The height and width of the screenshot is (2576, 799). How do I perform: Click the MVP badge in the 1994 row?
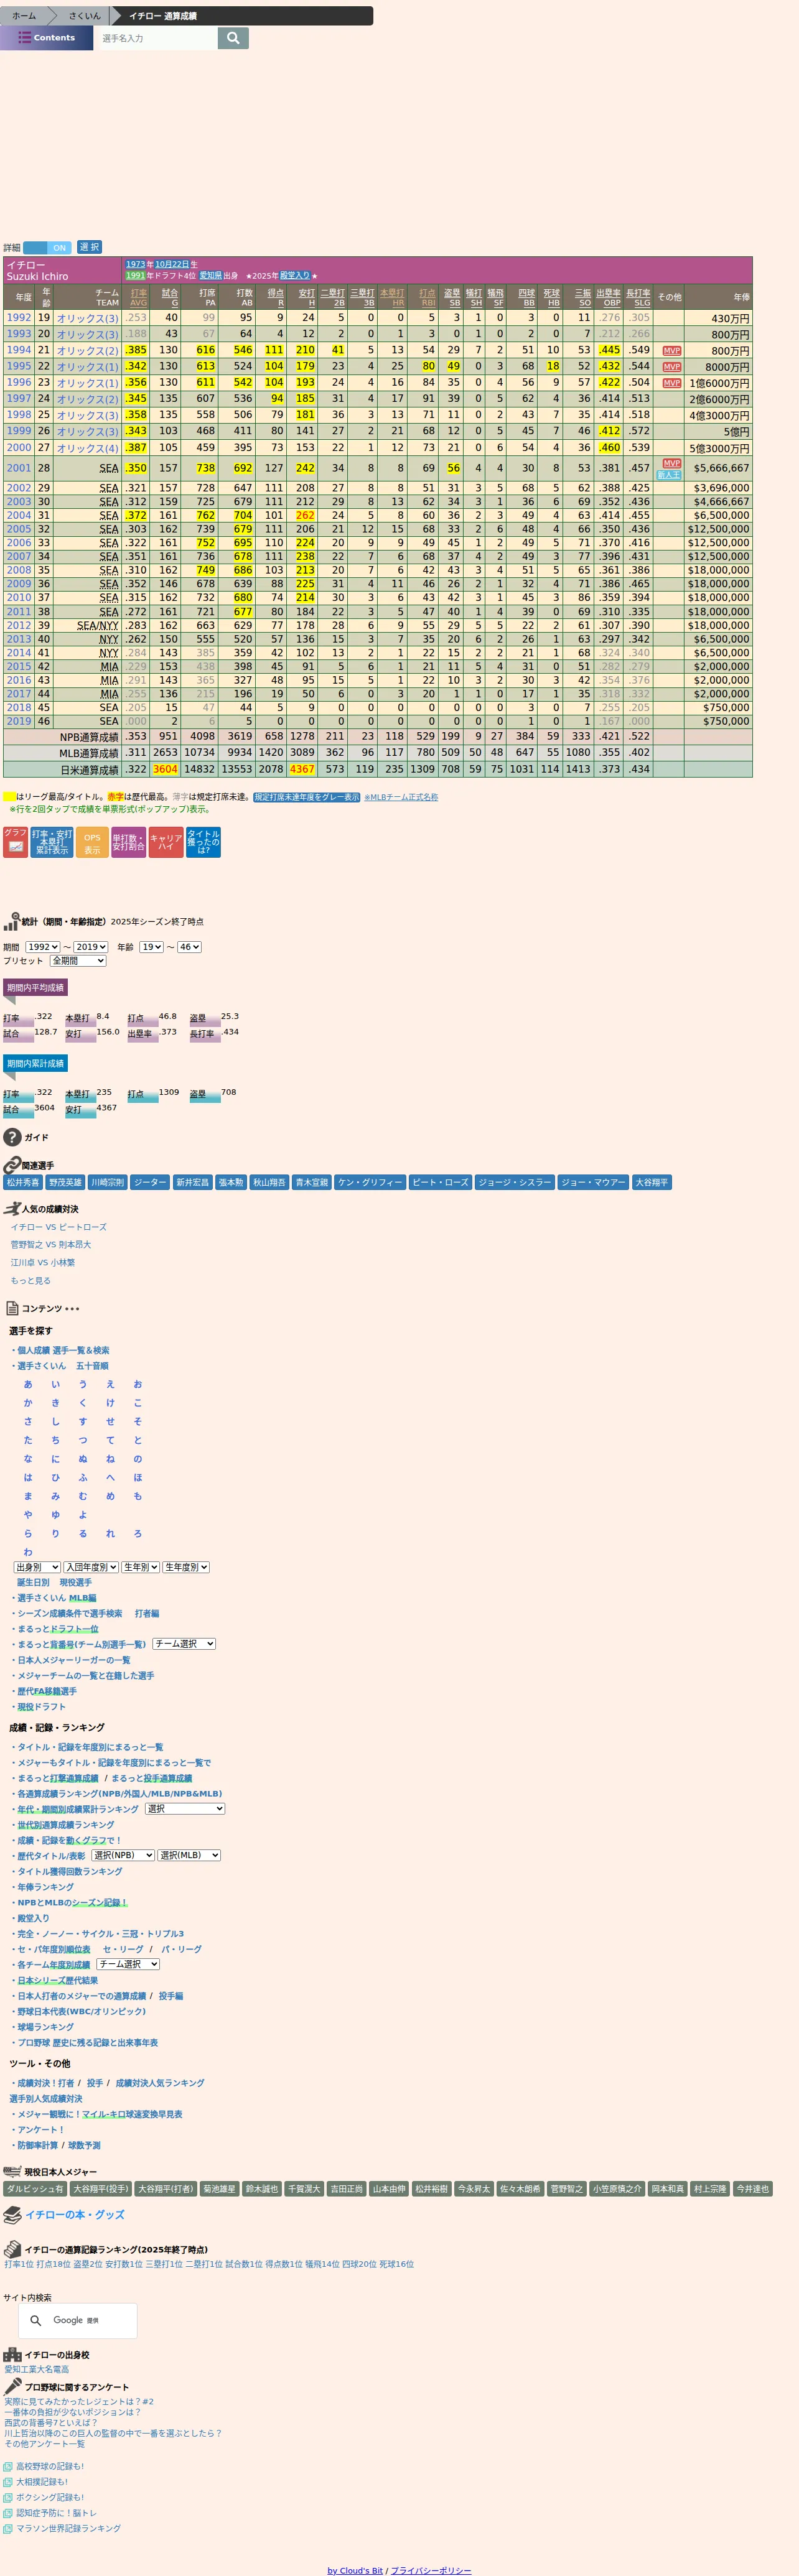[672, 351]
